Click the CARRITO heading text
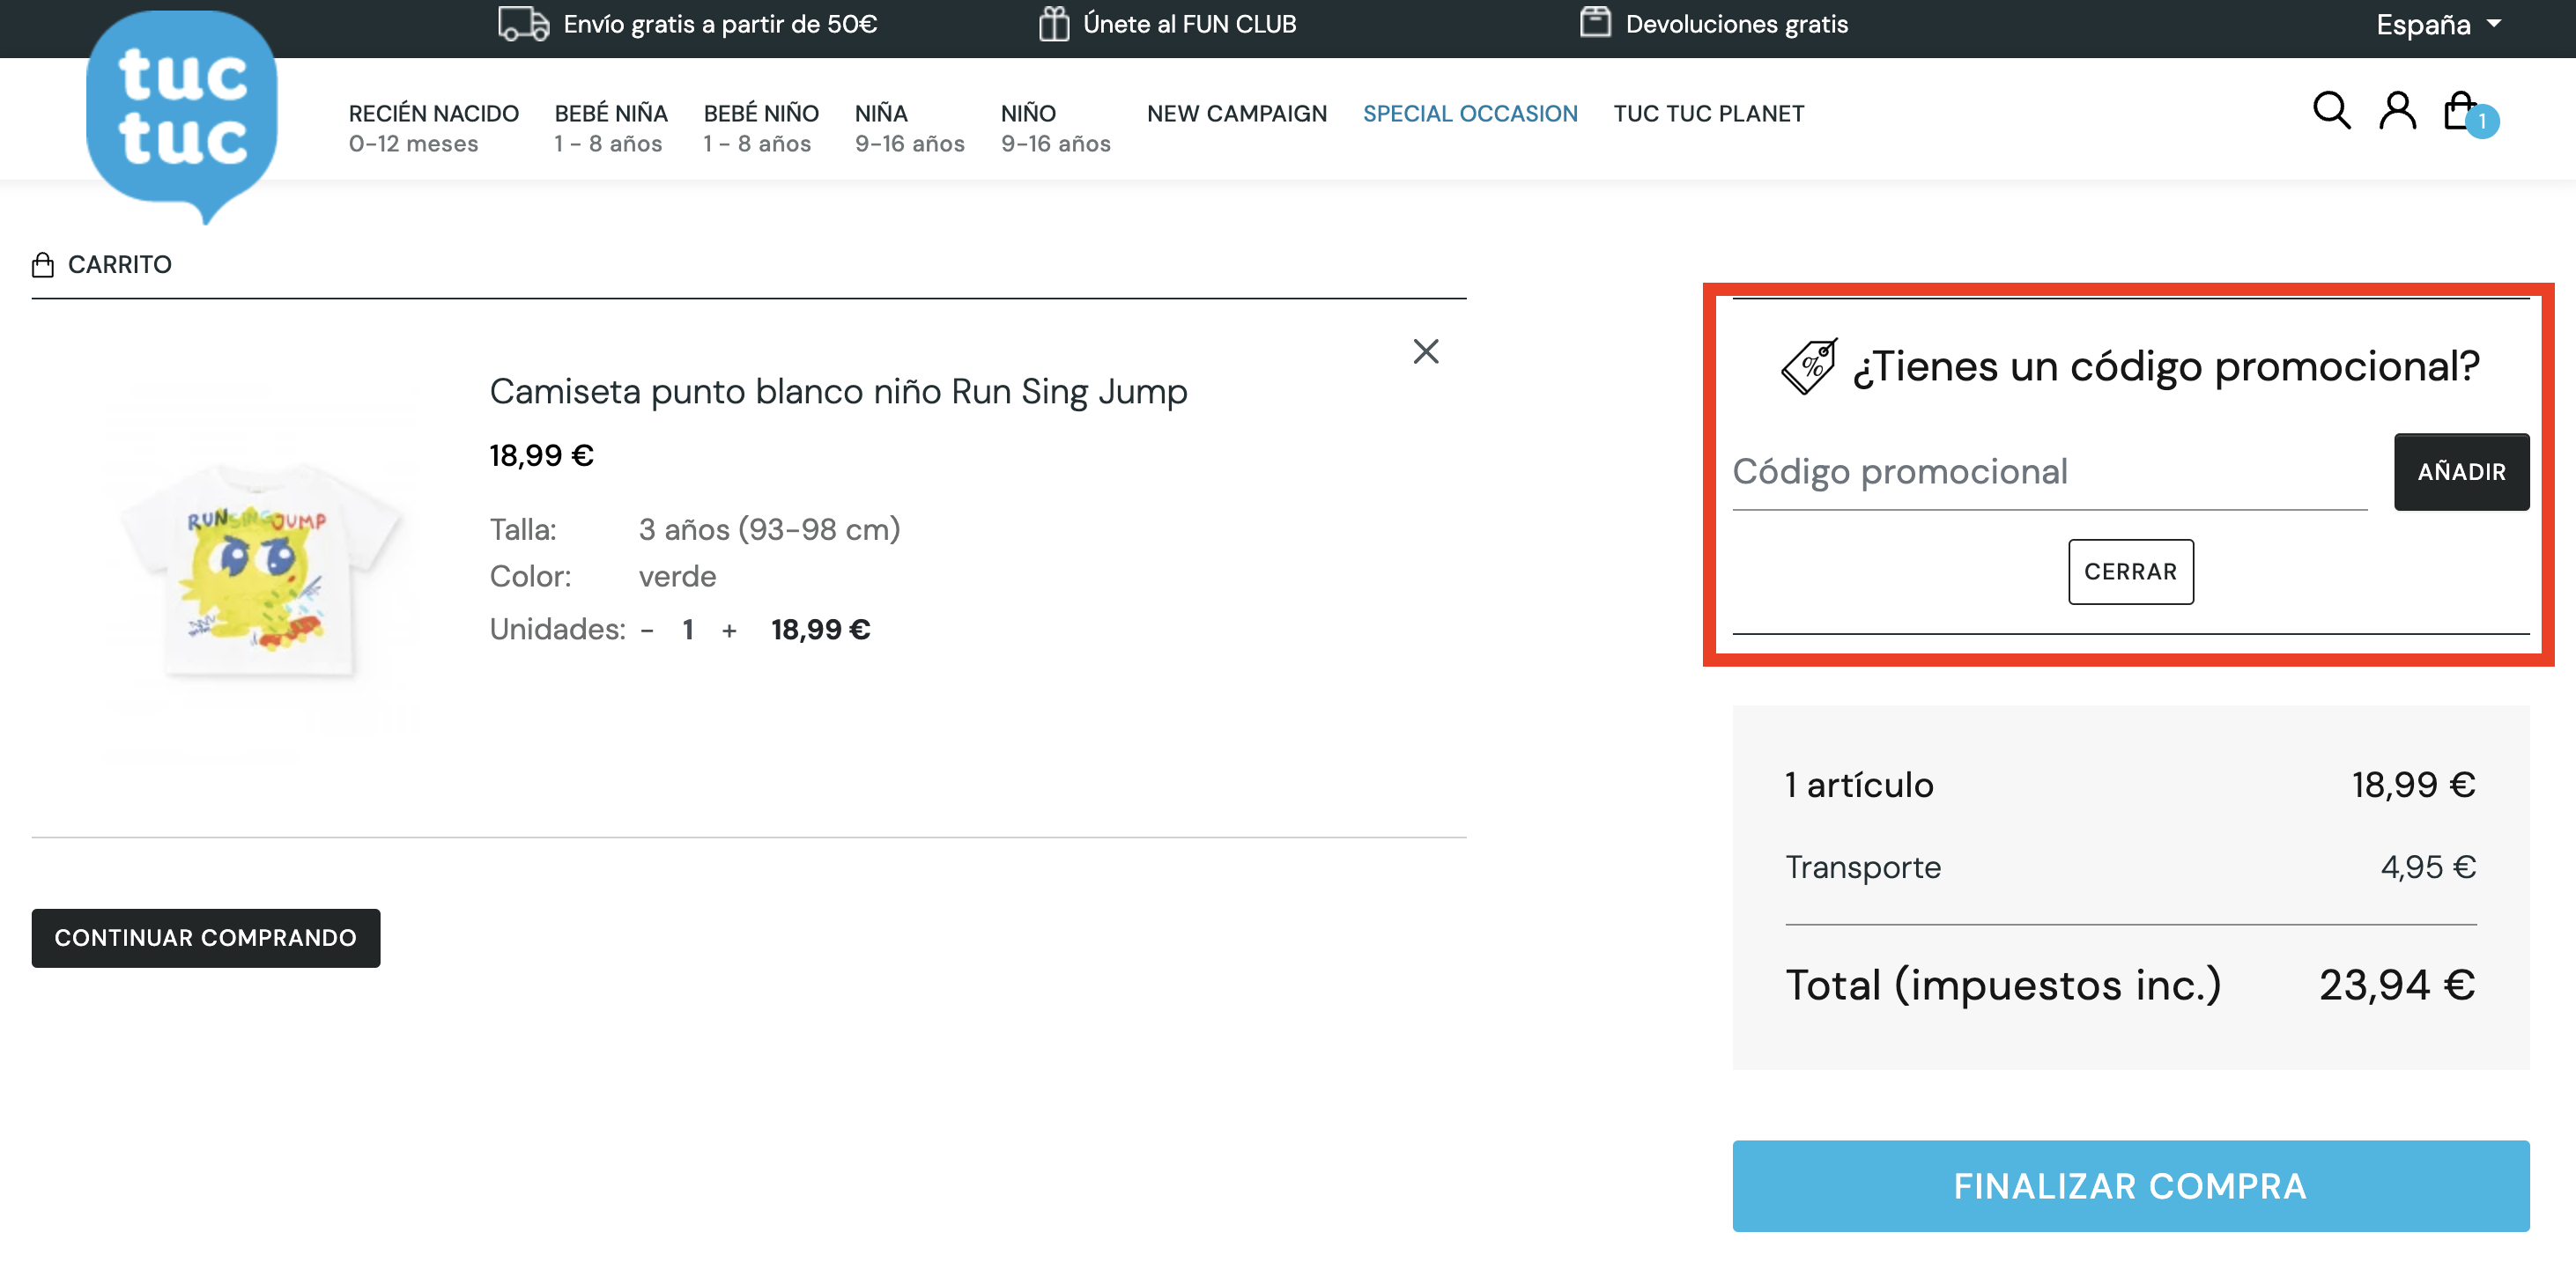Viewport: 2576px width, 1284px height. (119, 265)
